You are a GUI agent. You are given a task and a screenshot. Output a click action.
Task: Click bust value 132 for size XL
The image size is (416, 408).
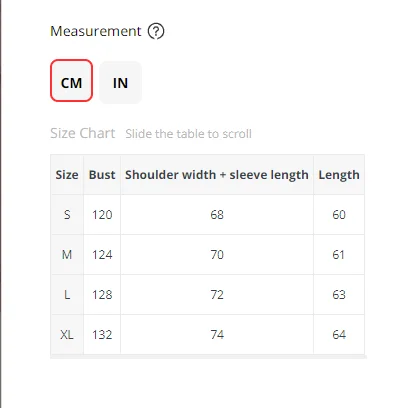click(102, 335)
